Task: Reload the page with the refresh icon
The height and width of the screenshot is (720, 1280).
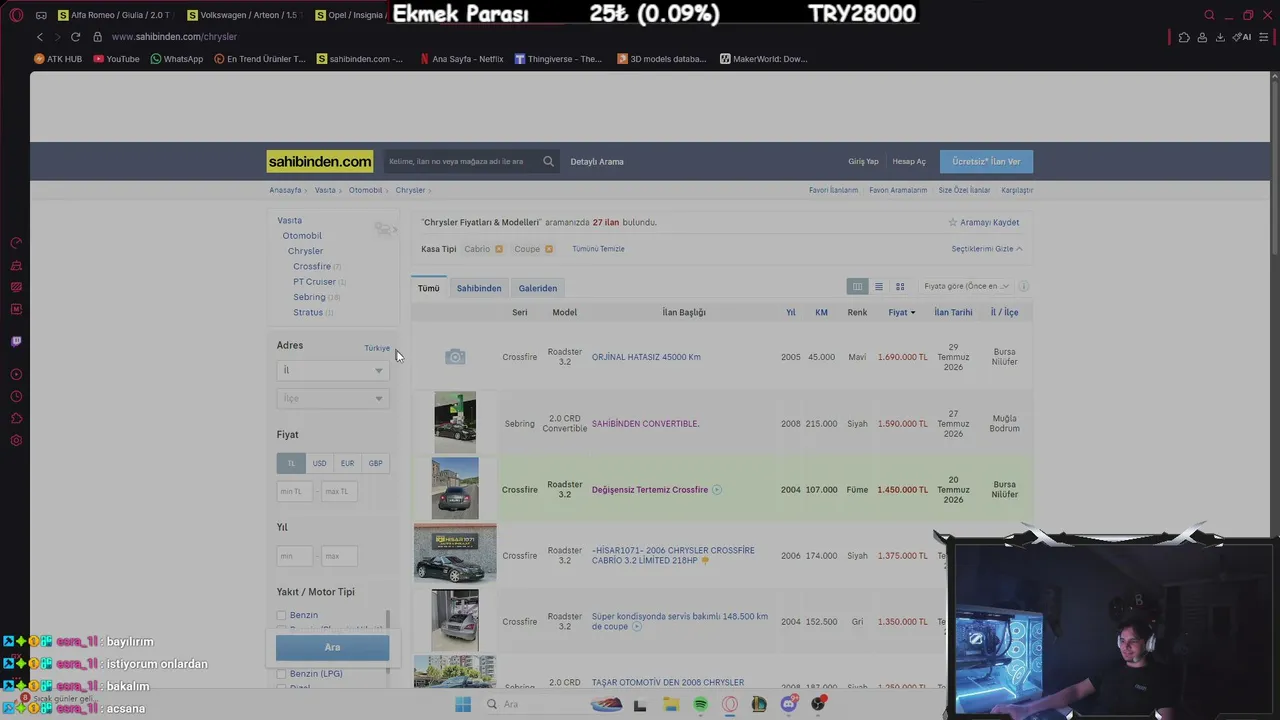Action: coord(75,37)
